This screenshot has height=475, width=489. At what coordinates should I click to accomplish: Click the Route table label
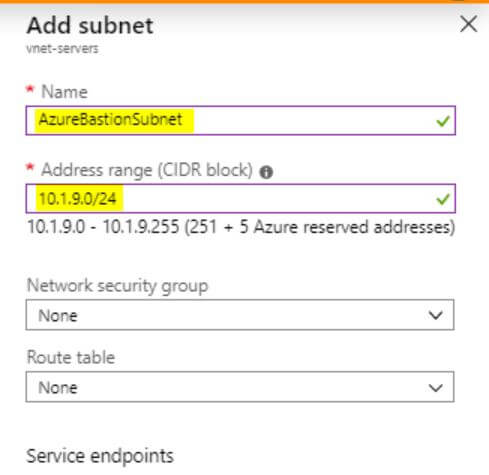(x=71, y=357)
